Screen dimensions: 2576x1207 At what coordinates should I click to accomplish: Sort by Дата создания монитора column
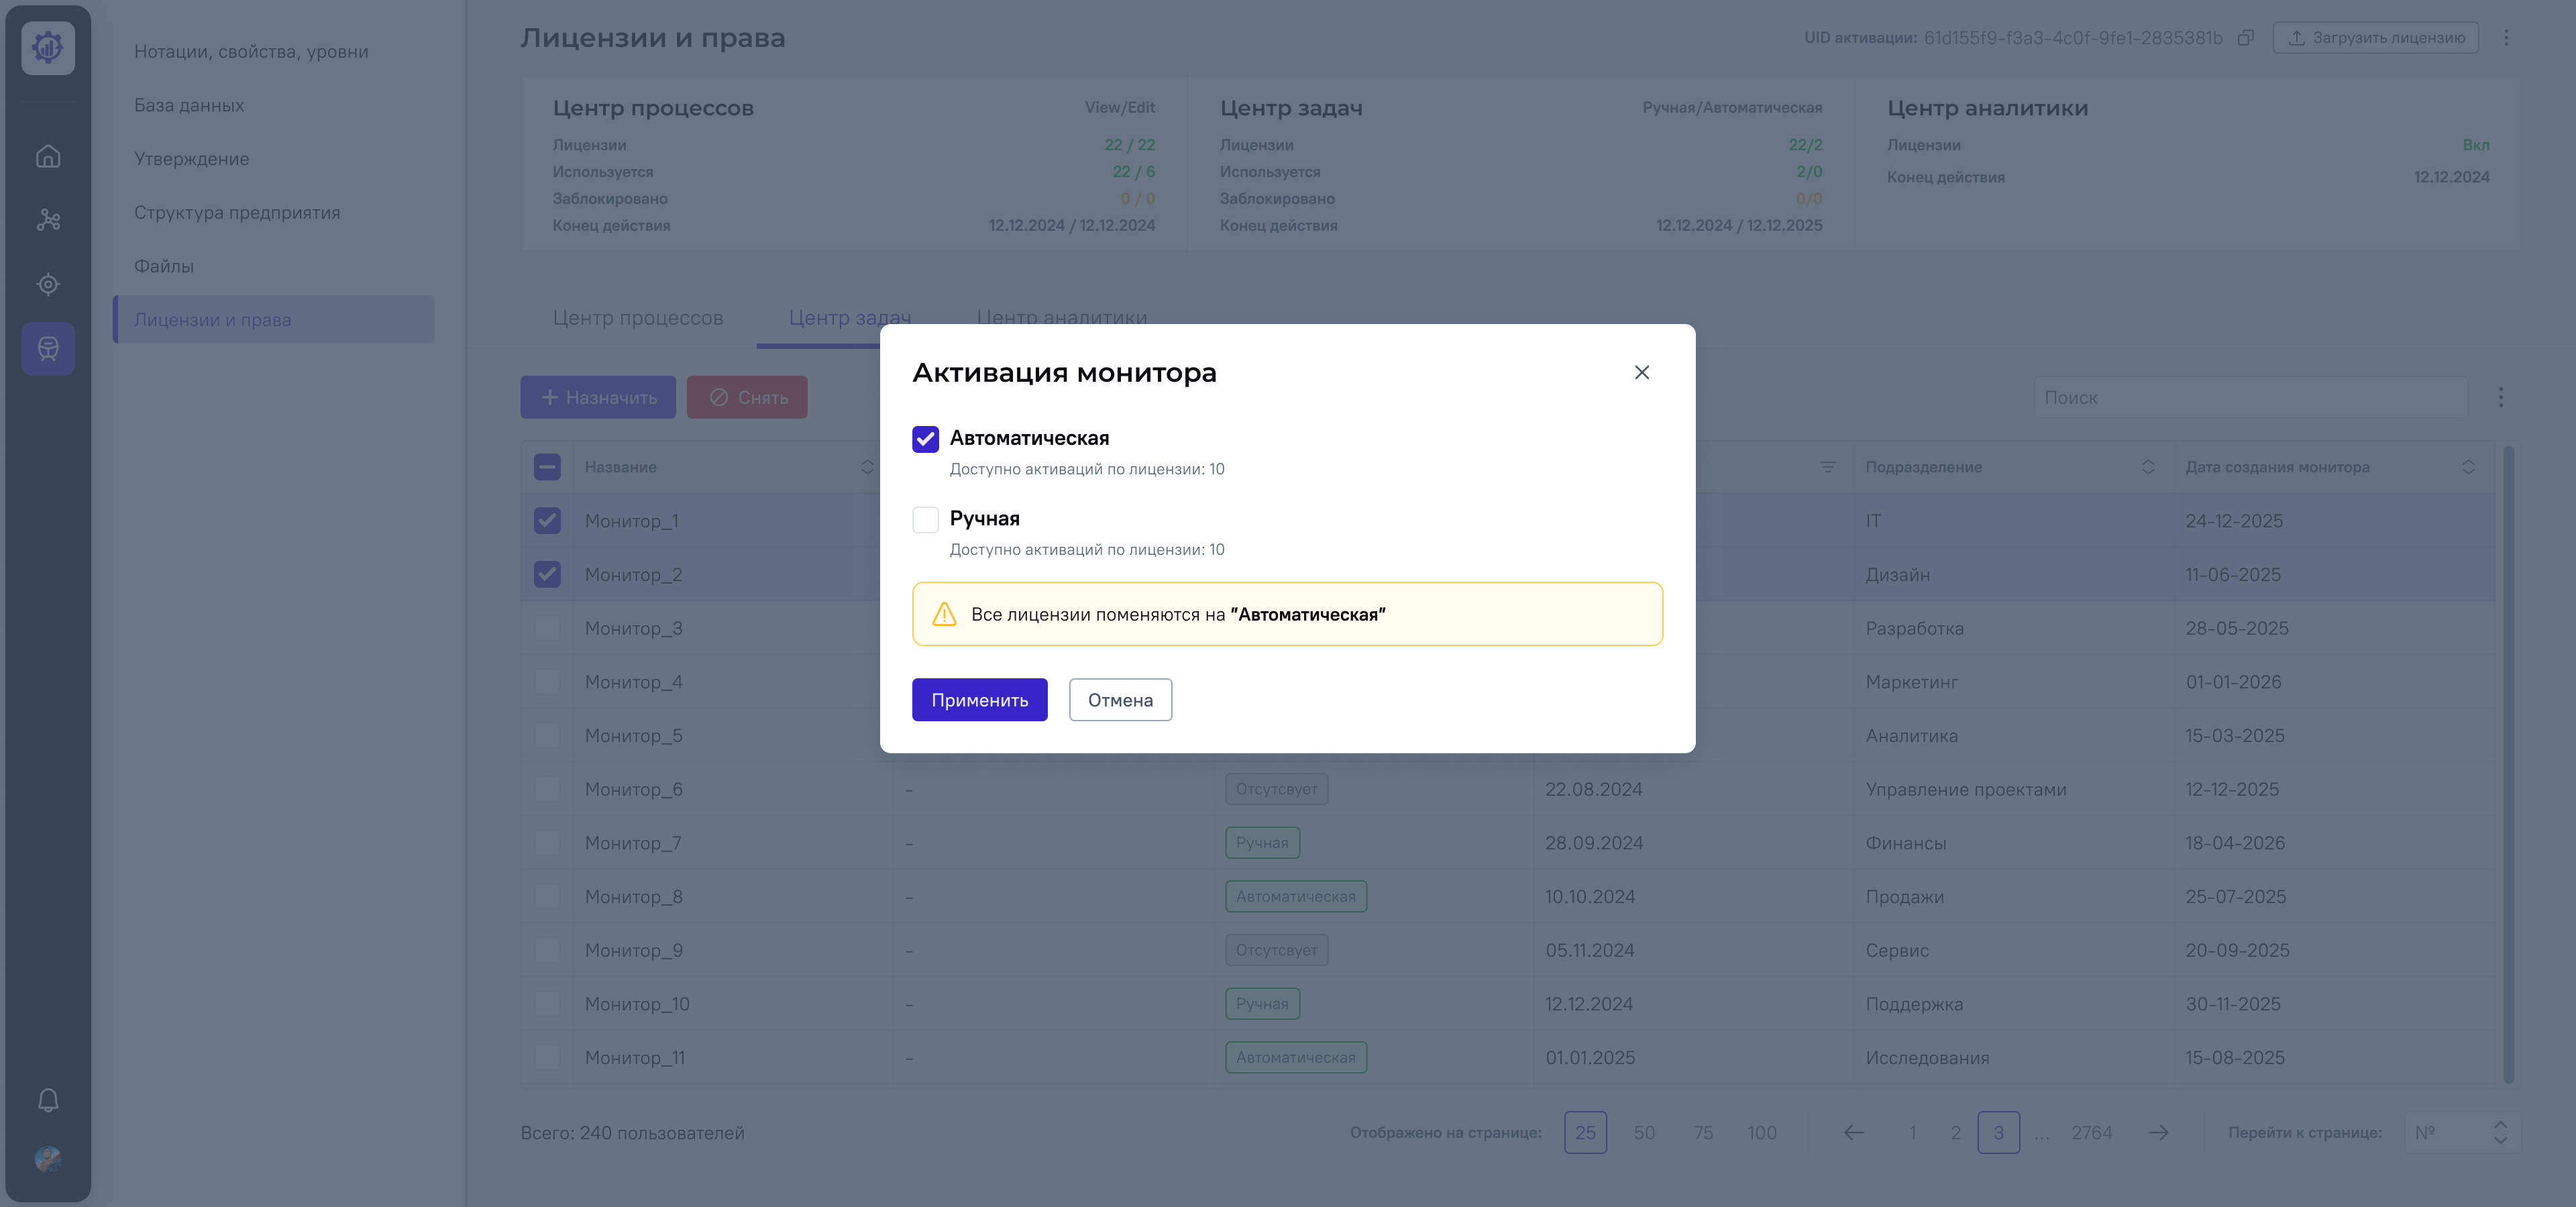[x=2467, y=467]
